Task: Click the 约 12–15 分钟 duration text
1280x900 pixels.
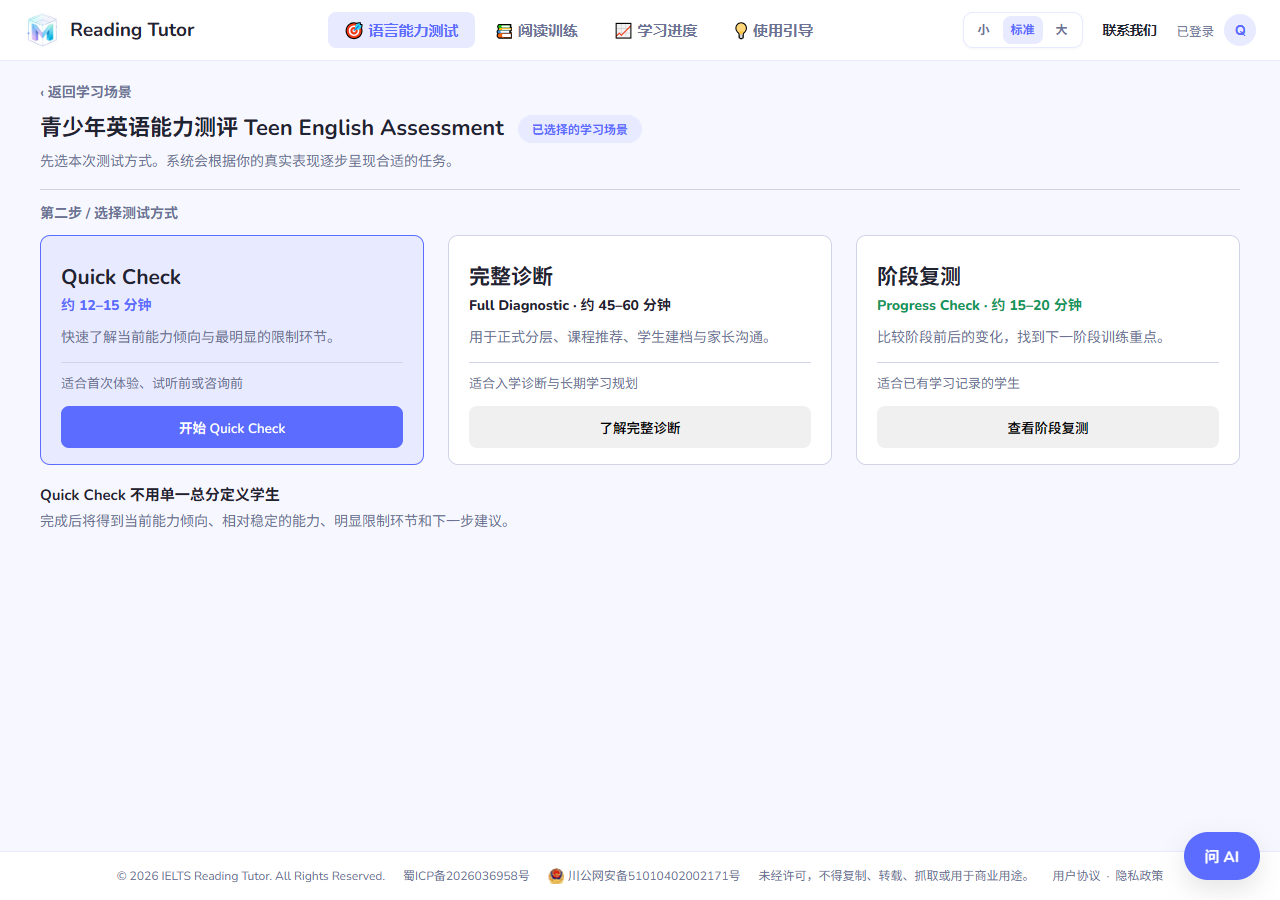Action: click(x=106, y=305)
